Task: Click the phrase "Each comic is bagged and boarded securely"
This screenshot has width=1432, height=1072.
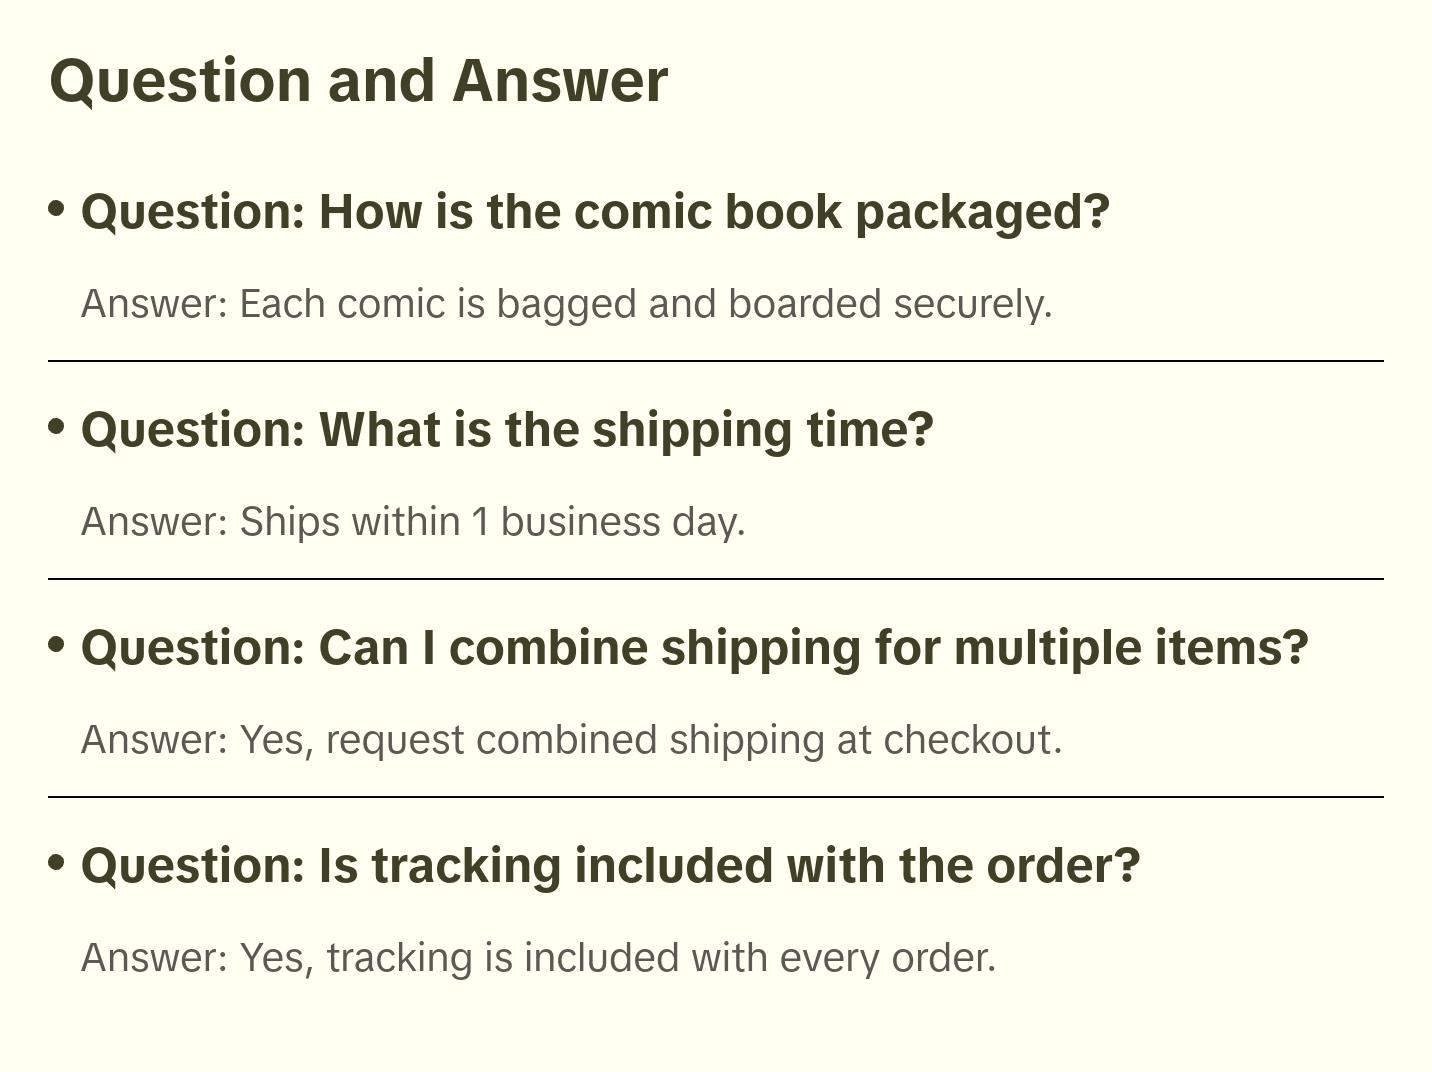Action: click(645, 304)
